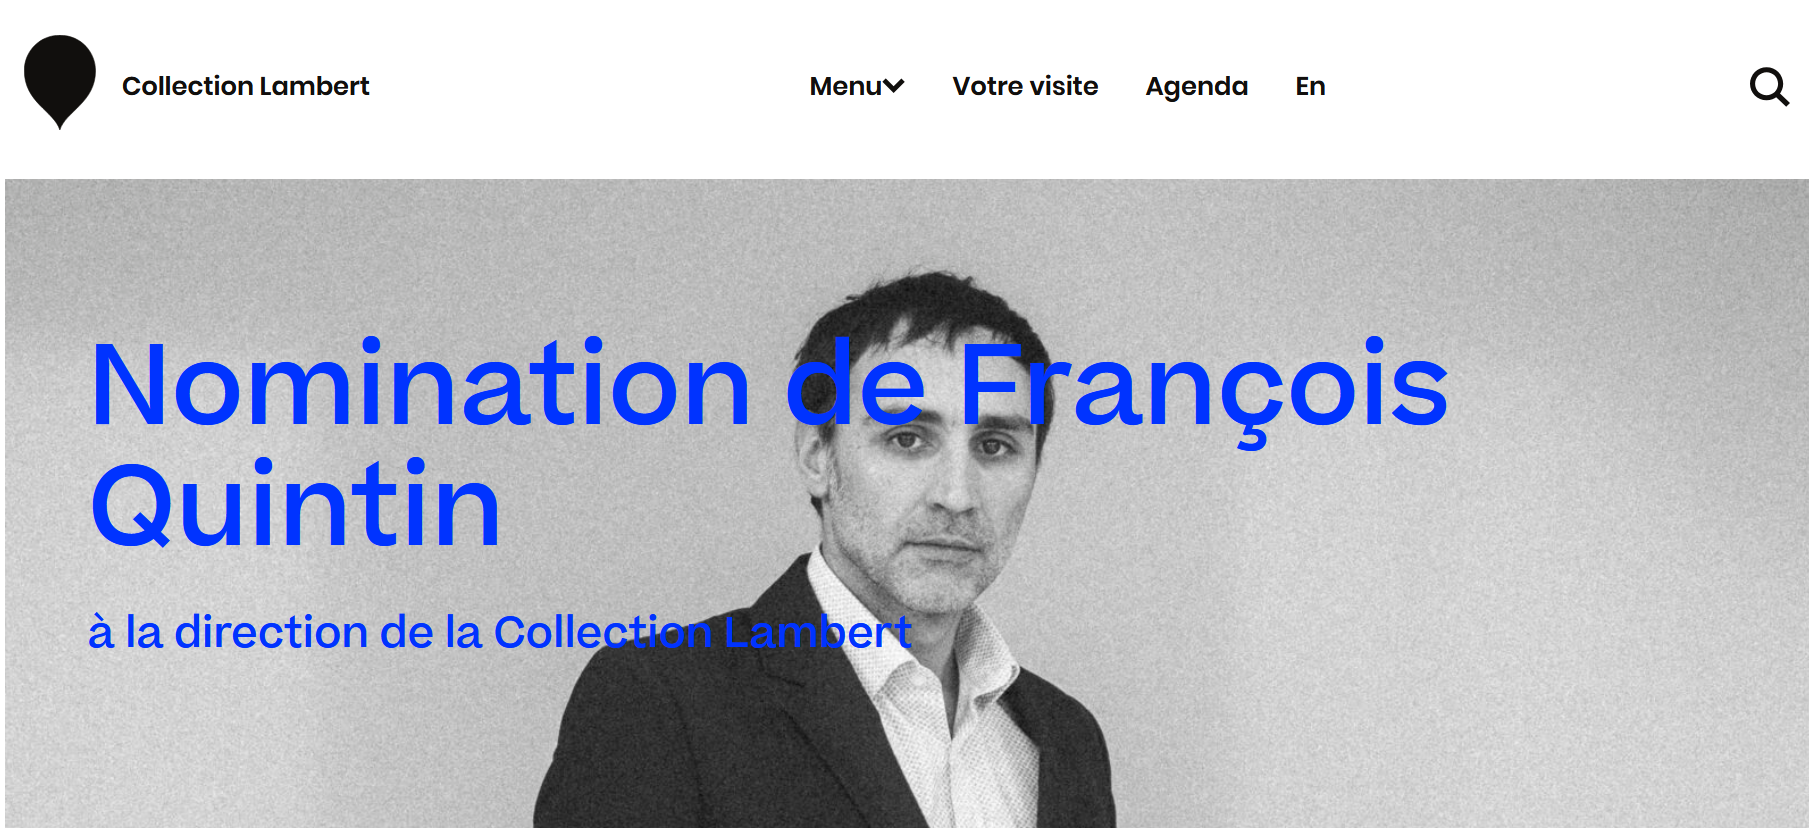The height and width of the screenshot is (828, 1809).
Task: Click the black balloon logo icon
Action: click(60, 82)
